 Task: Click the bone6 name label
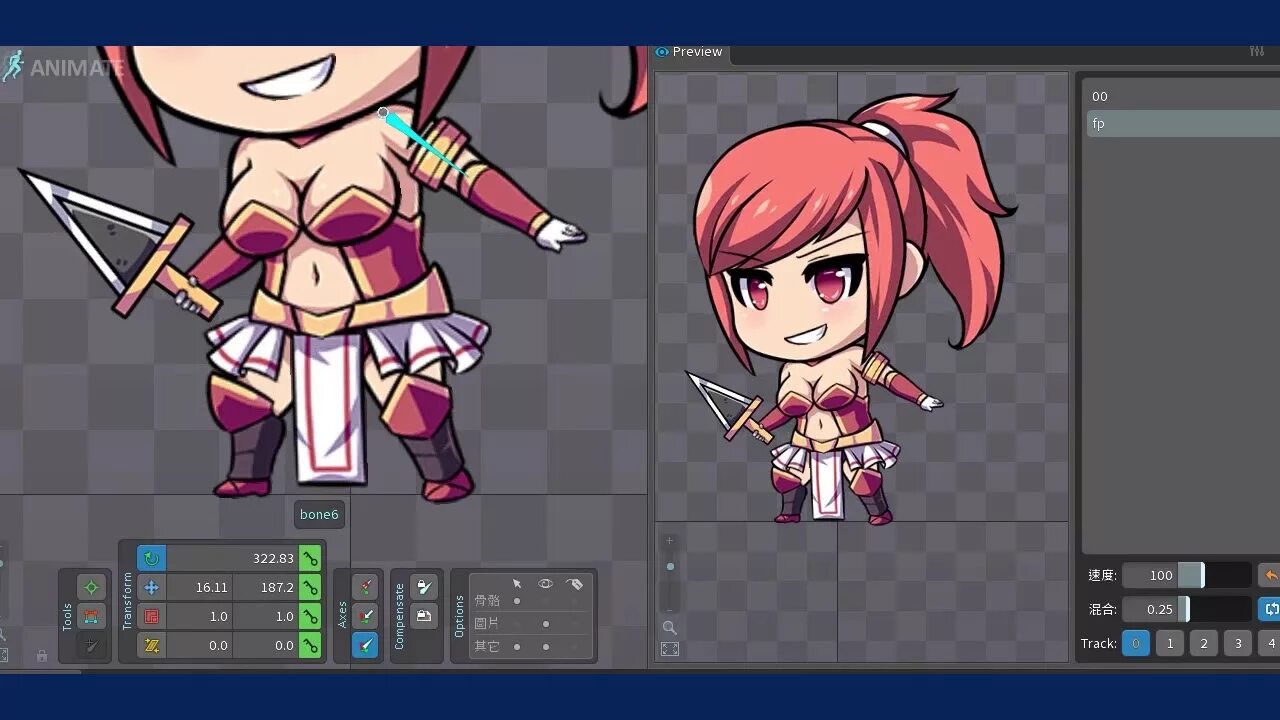coord(319,514)
